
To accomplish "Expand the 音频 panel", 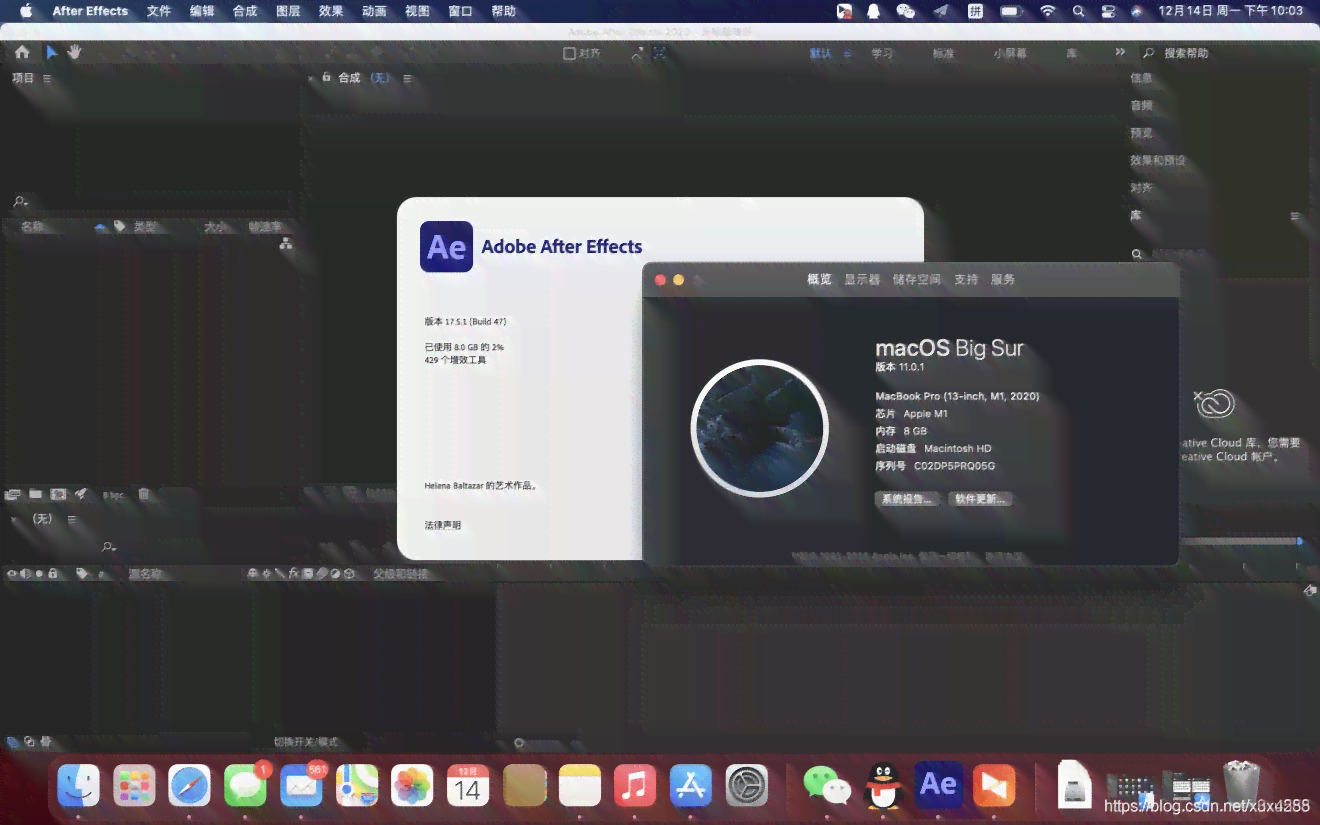I will [x=1141, y=105].
